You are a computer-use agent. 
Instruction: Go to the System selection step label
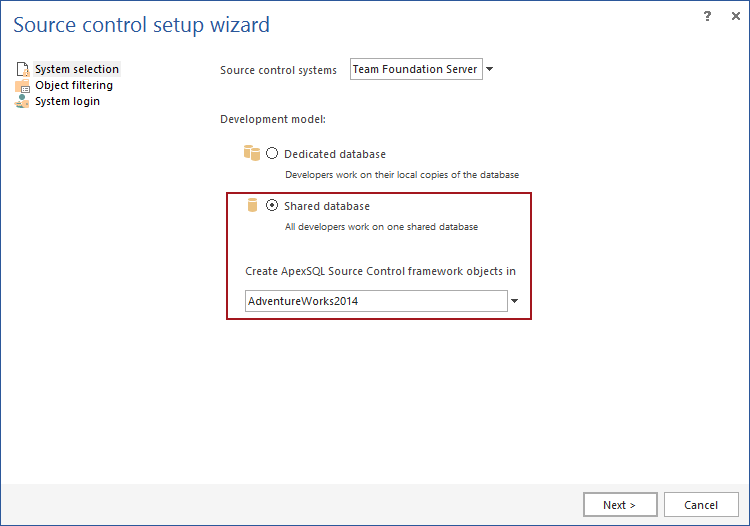[x=77, y=69]
